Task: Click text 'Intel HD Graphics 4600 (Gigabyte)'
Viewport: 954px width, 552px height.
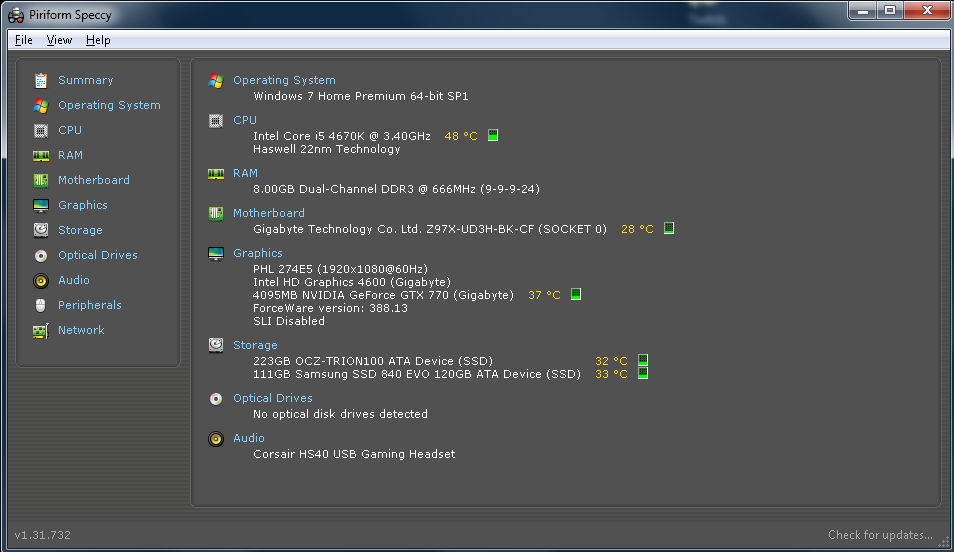Action: [352, 282]
